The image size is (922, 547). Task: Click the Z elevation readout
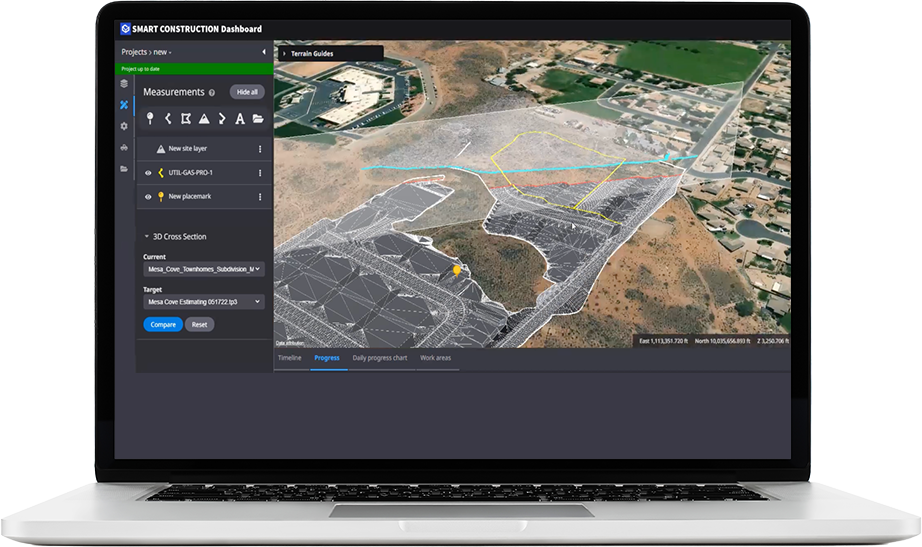click(773, 341)
